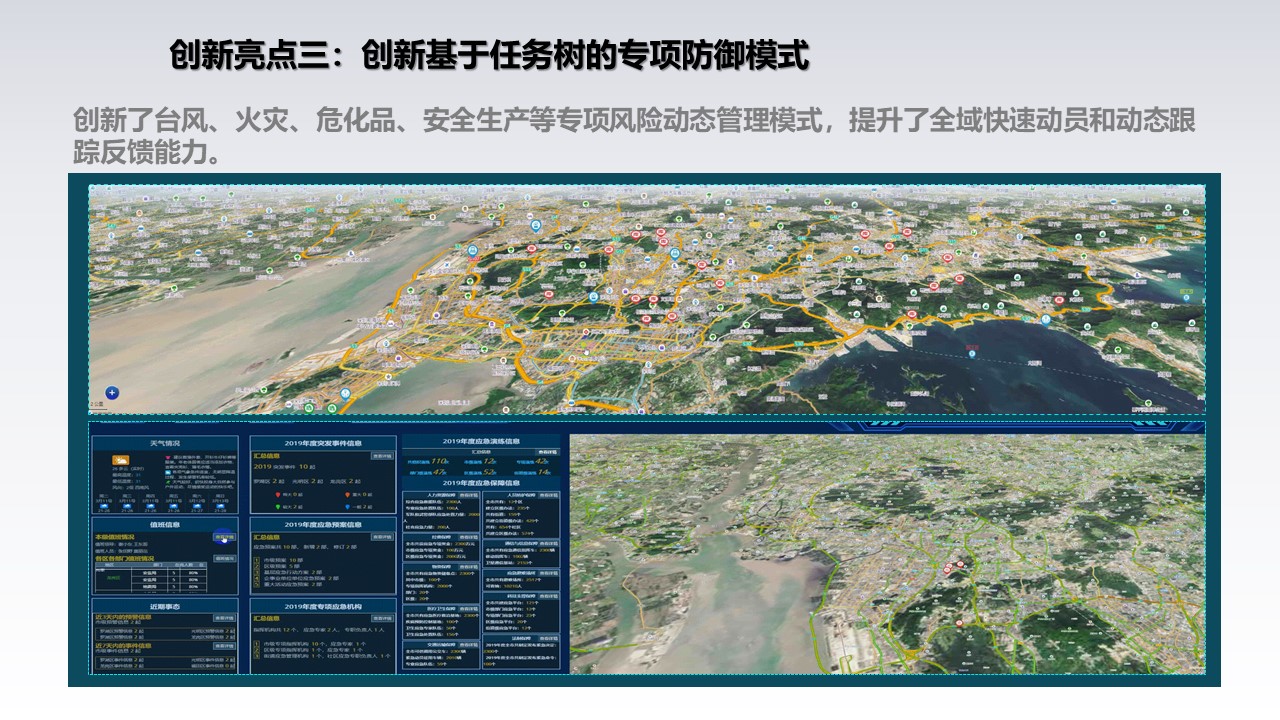Screen dimensions: 1280x720
Task: Click the blue 一般 2起 marker icon
Action: coord(347,507)
